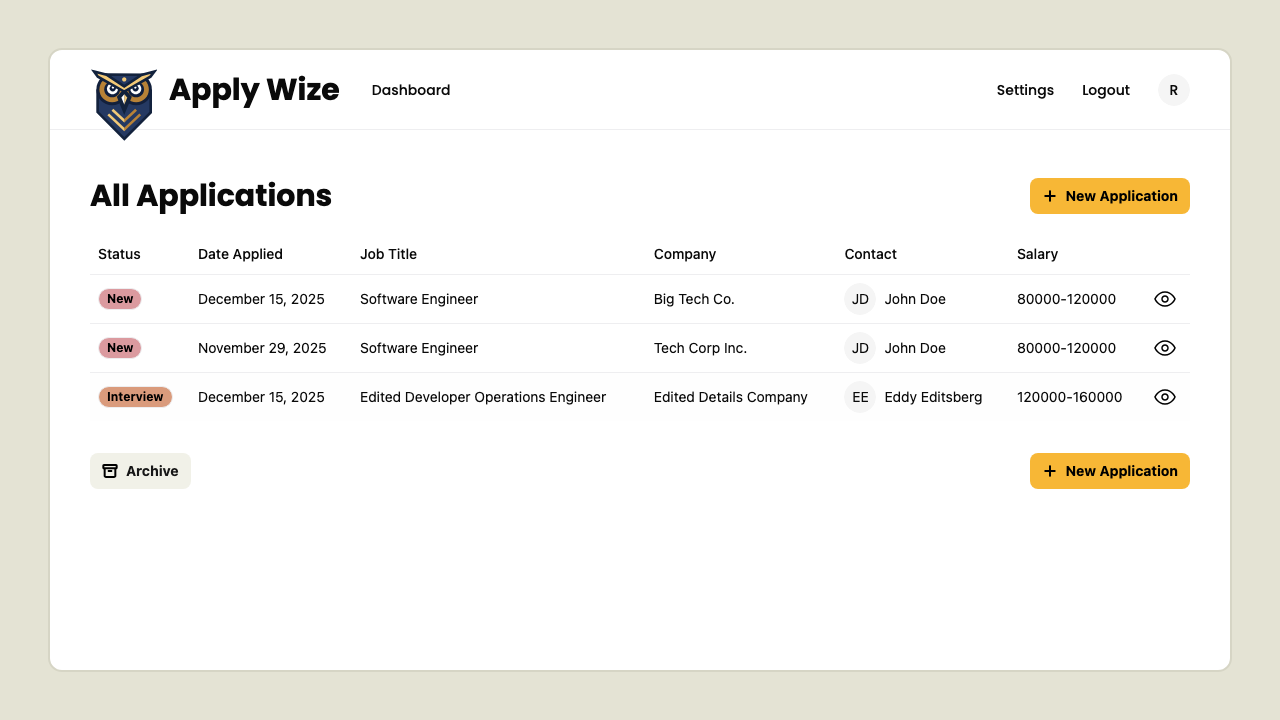Open the Dashboard page
The image size is (1280, 720).
pos(411,90)
